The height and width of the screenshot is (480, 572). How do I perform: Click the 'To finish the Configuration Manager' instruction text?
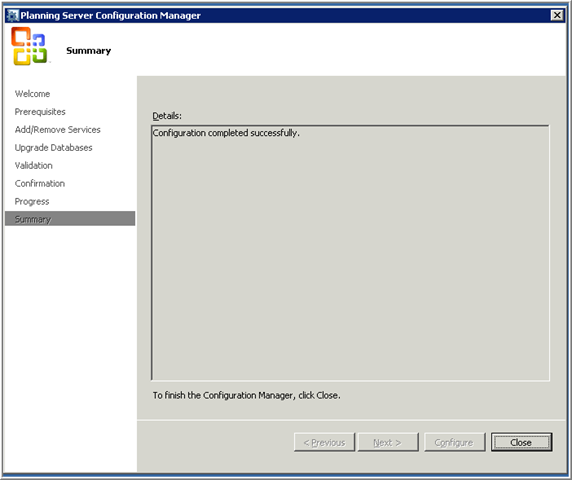coord(247,395)
